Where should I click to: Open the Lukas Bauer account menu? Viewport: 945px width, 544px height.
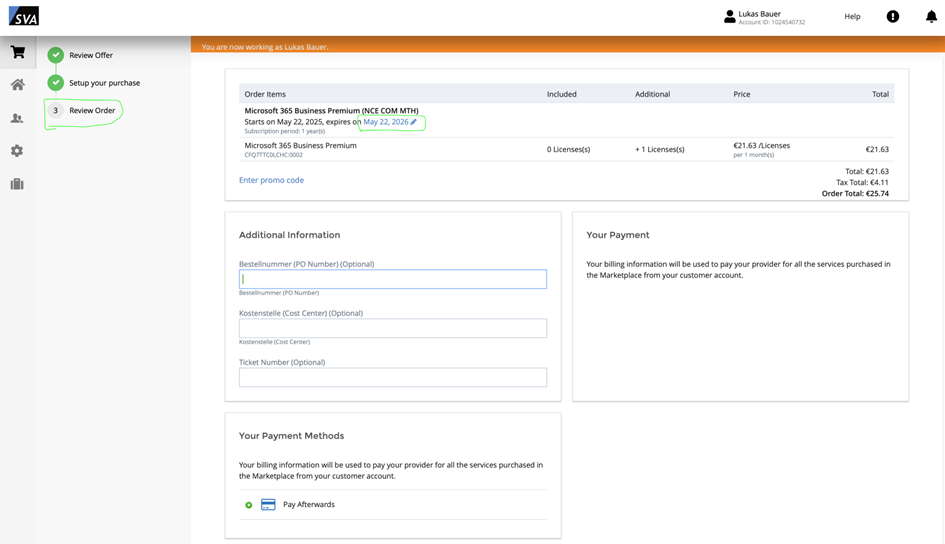click(x=764, y=16)
